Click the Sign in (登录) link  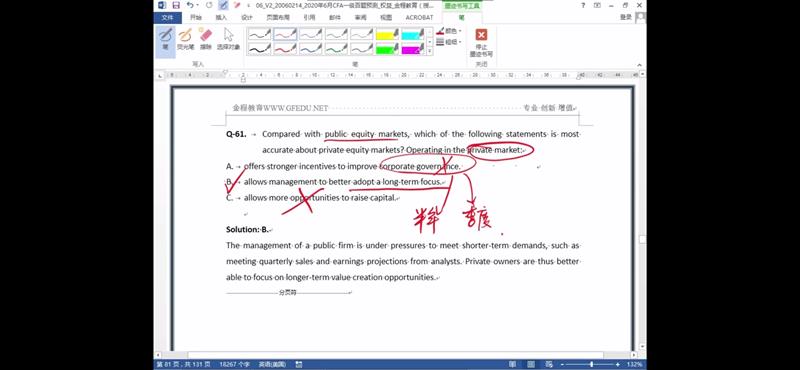pyautogui.click(x=626, y=17)
